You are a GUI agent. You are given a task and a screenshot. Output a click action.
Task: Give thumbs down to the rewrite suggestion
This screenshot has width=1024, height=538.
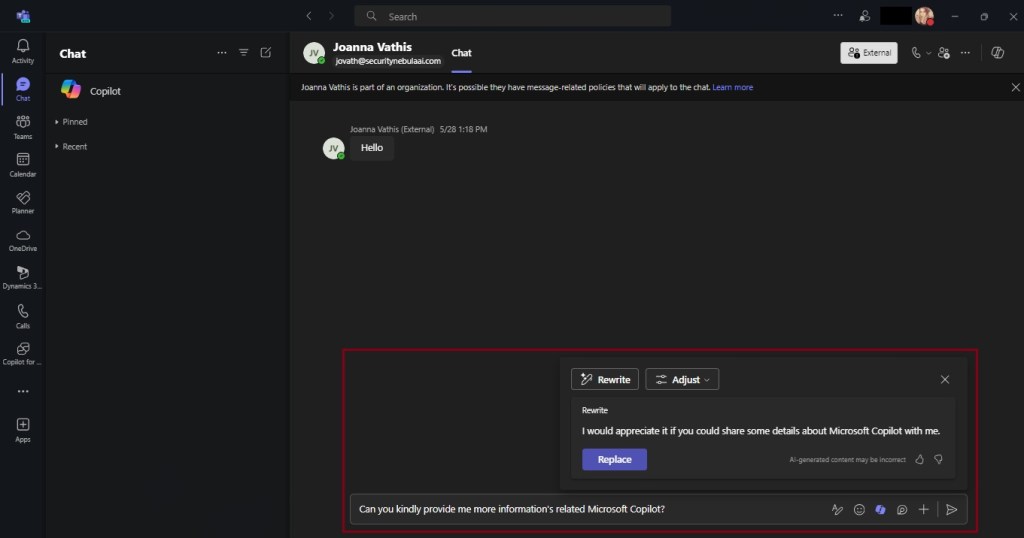click(938, 459)
